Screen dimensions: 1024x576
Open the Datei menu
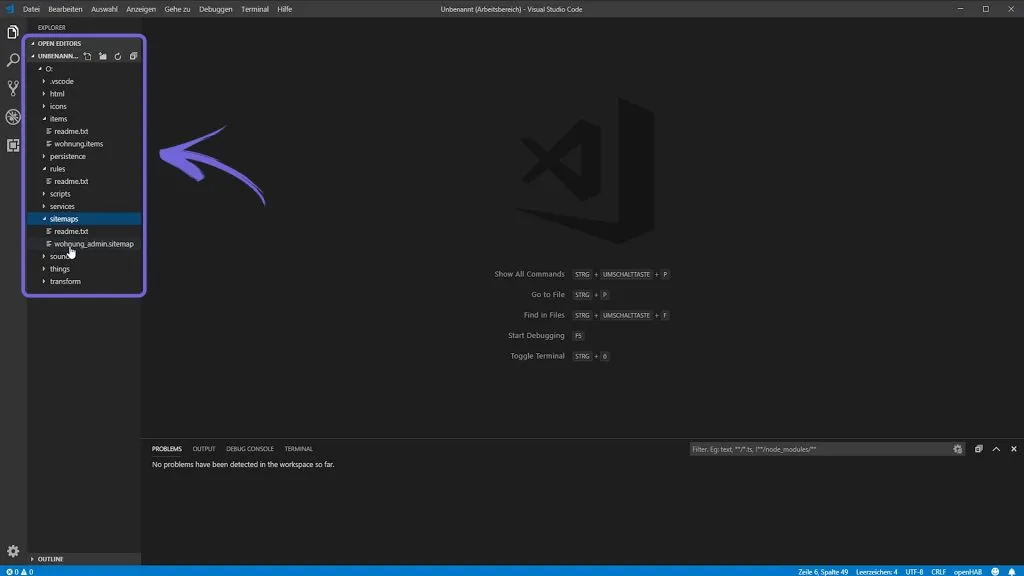coord(31,9)
